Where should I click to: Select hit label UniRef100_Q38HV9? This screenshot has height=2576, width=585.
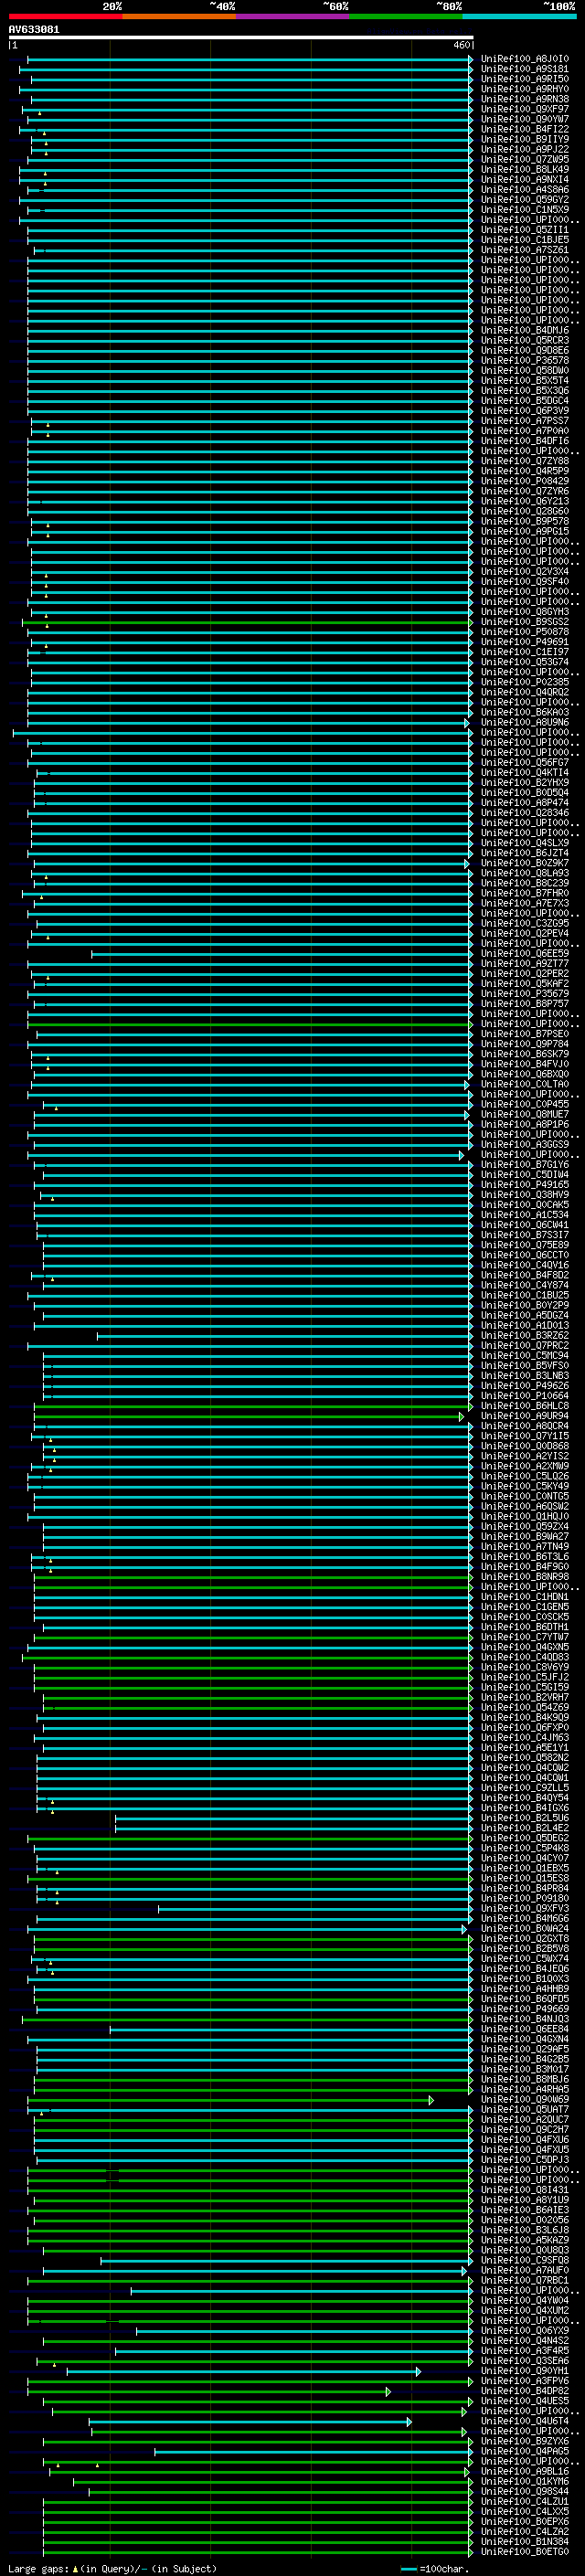[x=525, y=1194]
